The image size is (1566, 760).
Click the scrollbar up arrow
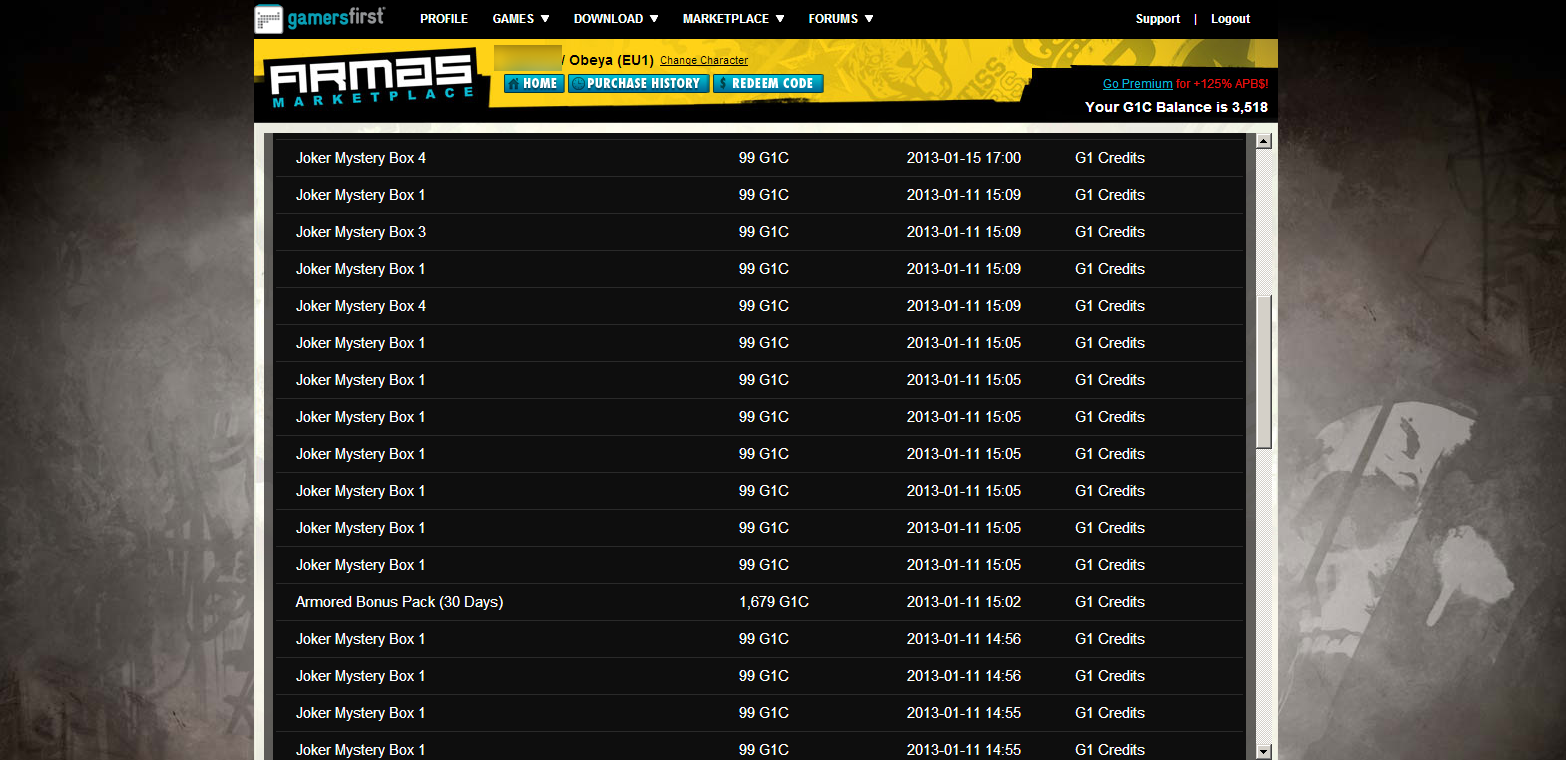[1263, 142]
